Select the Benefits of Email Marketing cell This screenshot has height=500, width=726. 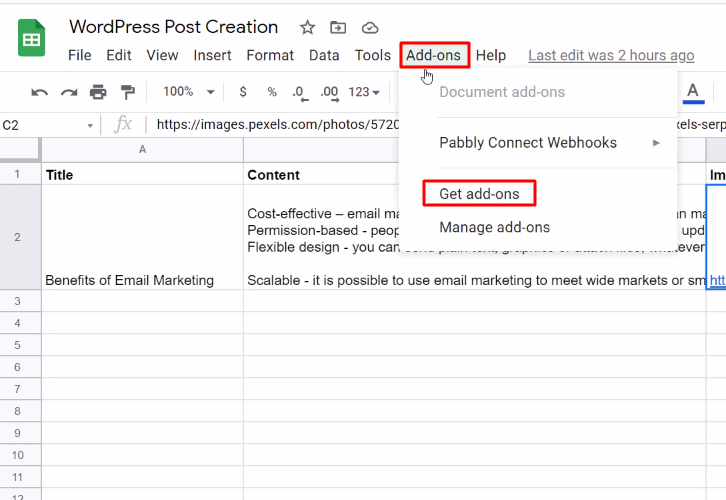pyautogui.click(x=142, y=238)
